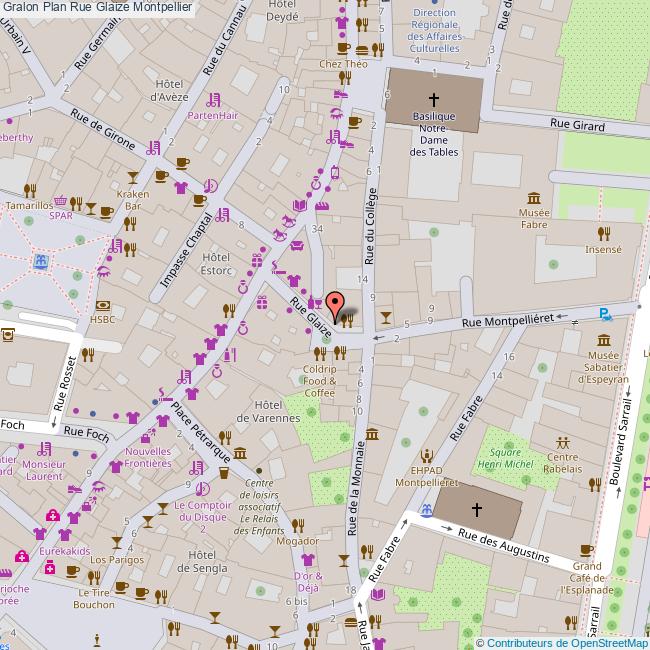650x650 pixels.
Task: Click the blue fountain icon near Rue des Augustins
Action: pos(427,510)
